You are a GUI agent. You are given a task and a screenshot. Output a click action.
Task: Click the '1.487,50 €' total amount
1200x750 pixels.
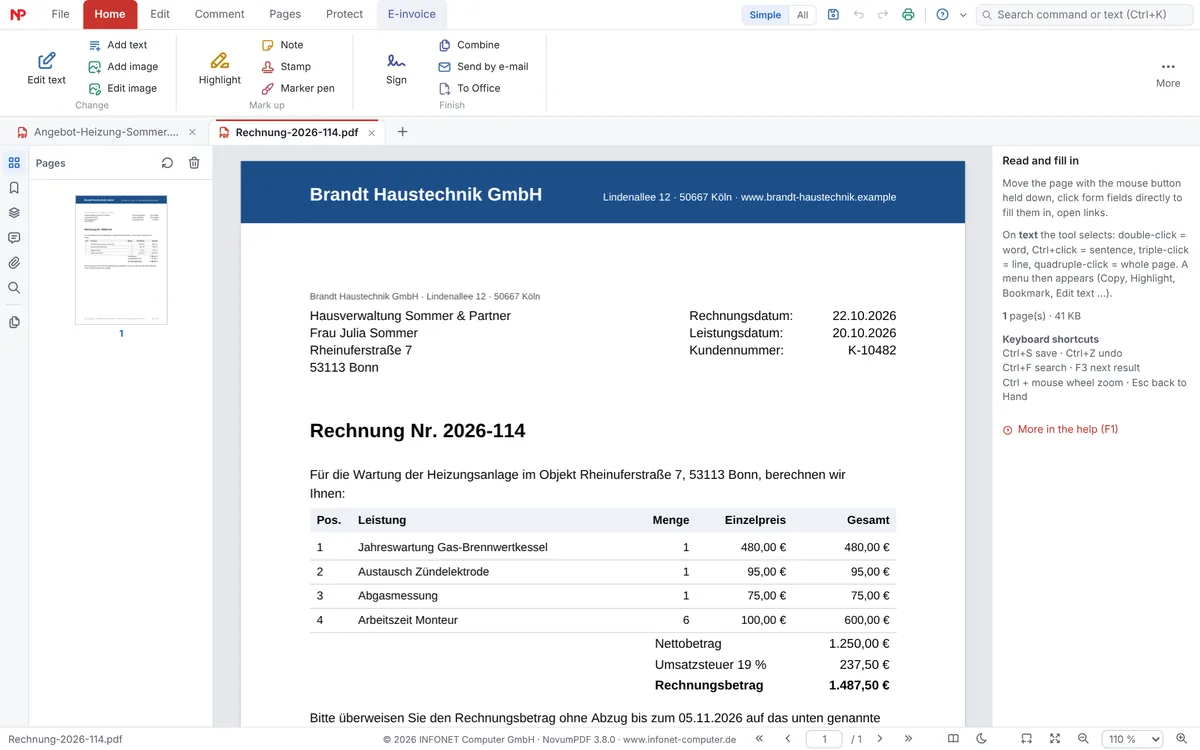click(859, 685)
